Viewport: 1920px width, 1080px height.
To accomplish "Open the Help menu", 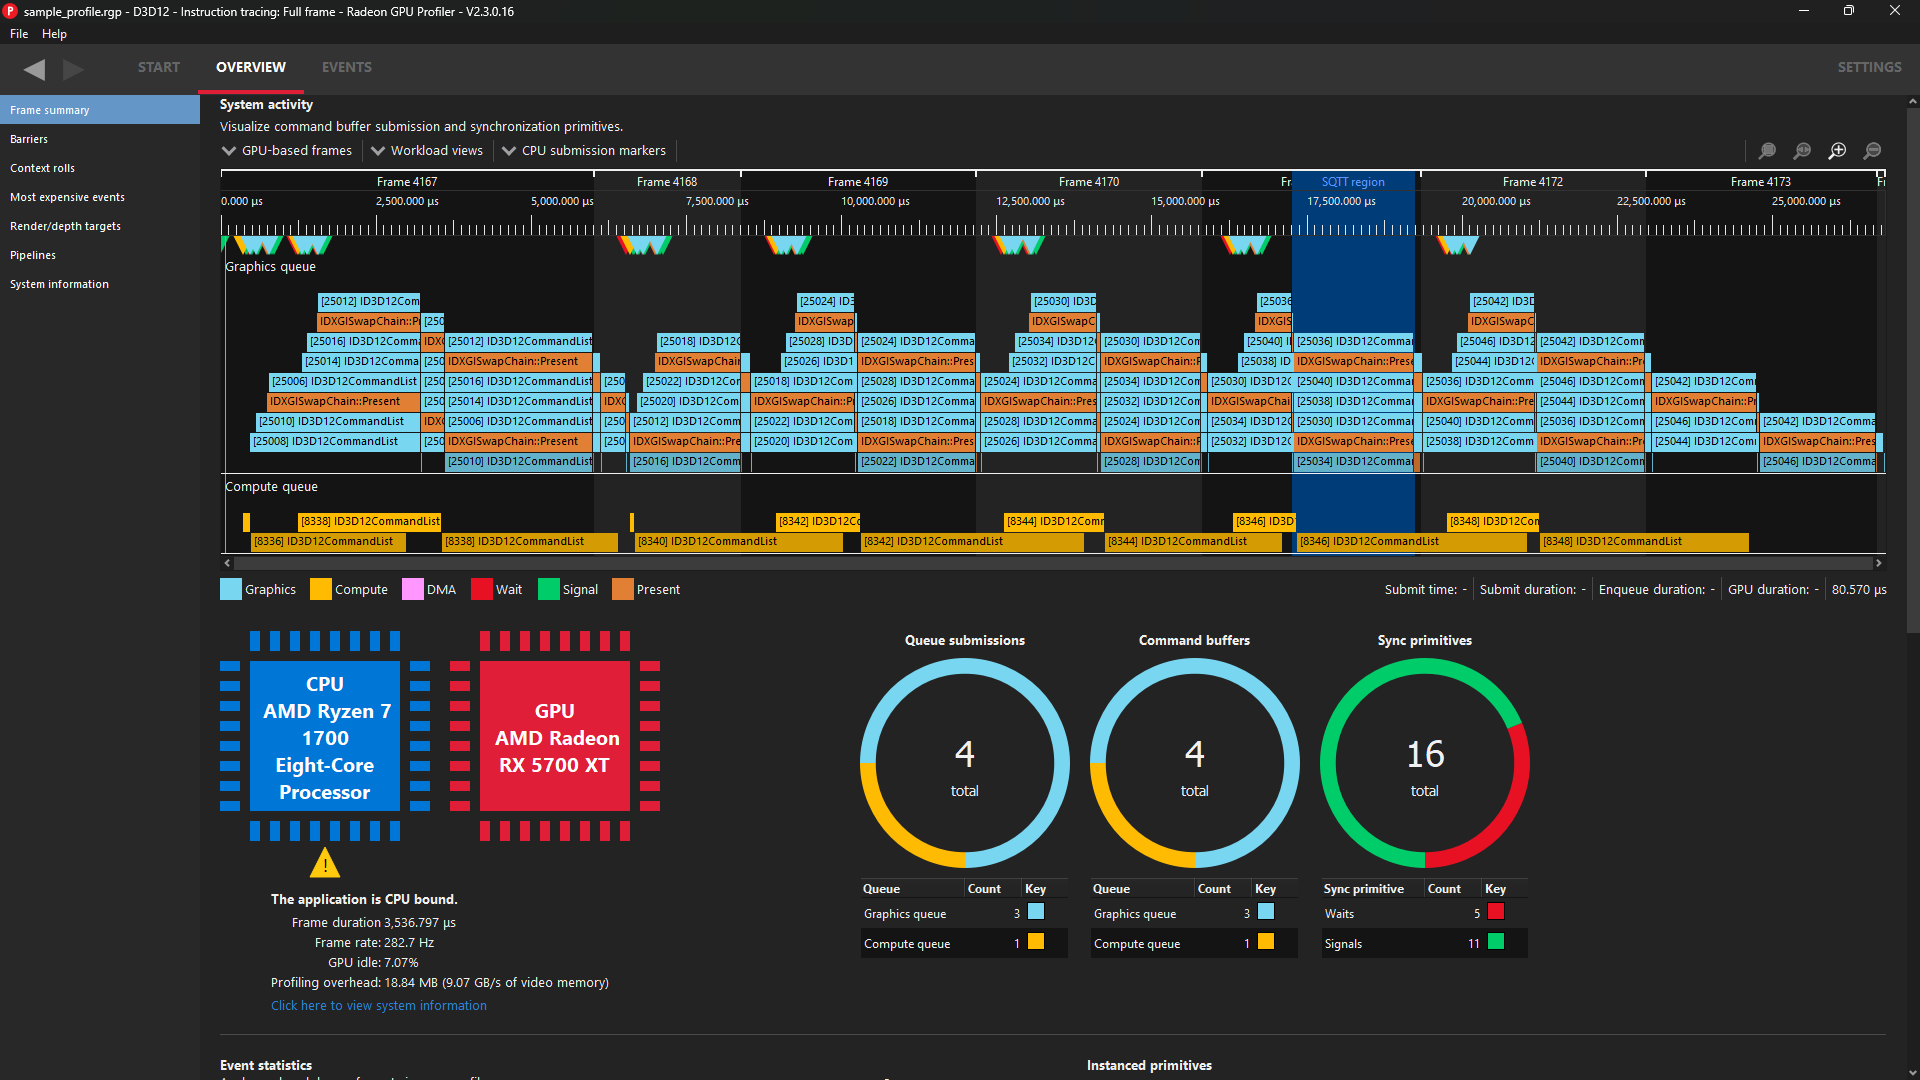I will pyautogui.click(x=54, y=34).
